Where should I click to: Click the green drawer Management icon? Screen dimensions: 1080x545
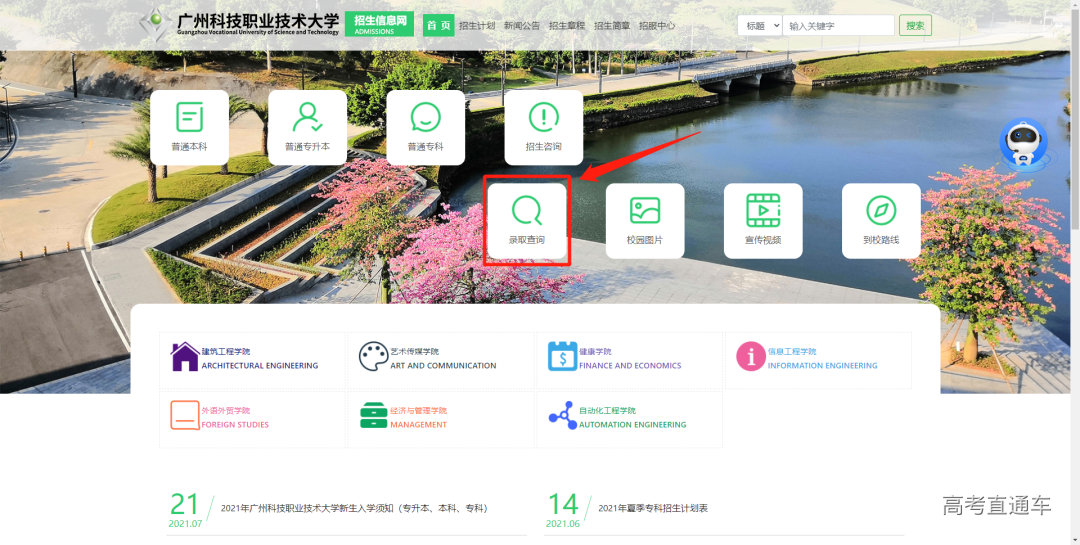tap(373, 415)
